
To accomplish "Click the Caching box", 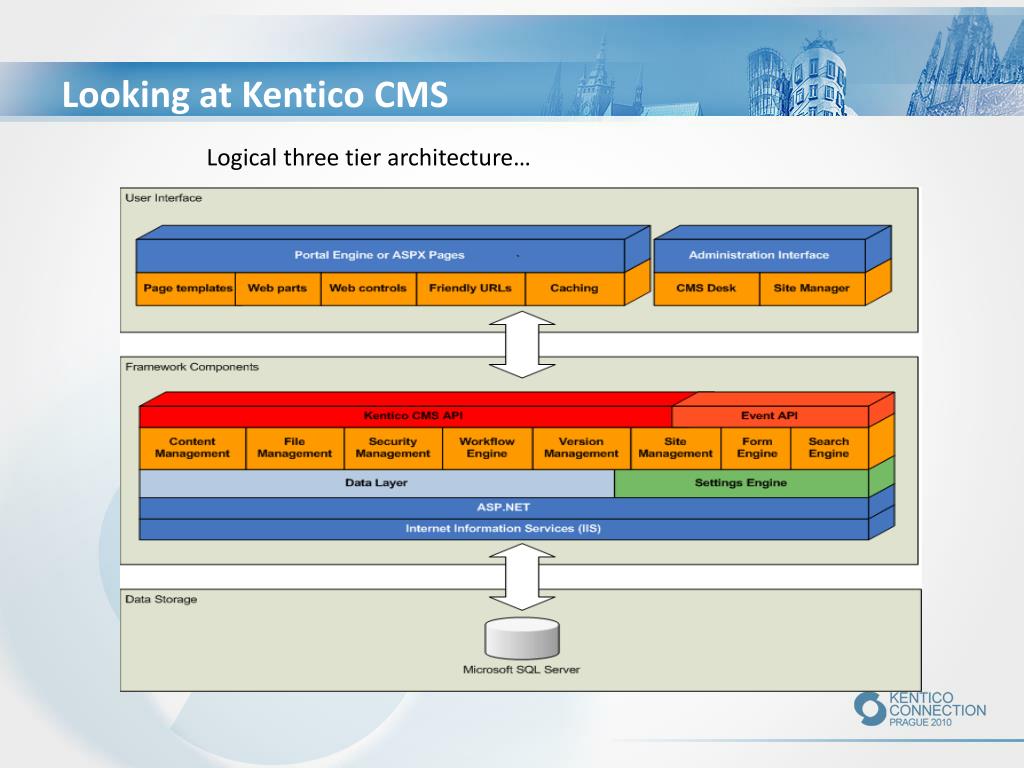I will pos(575,289).
